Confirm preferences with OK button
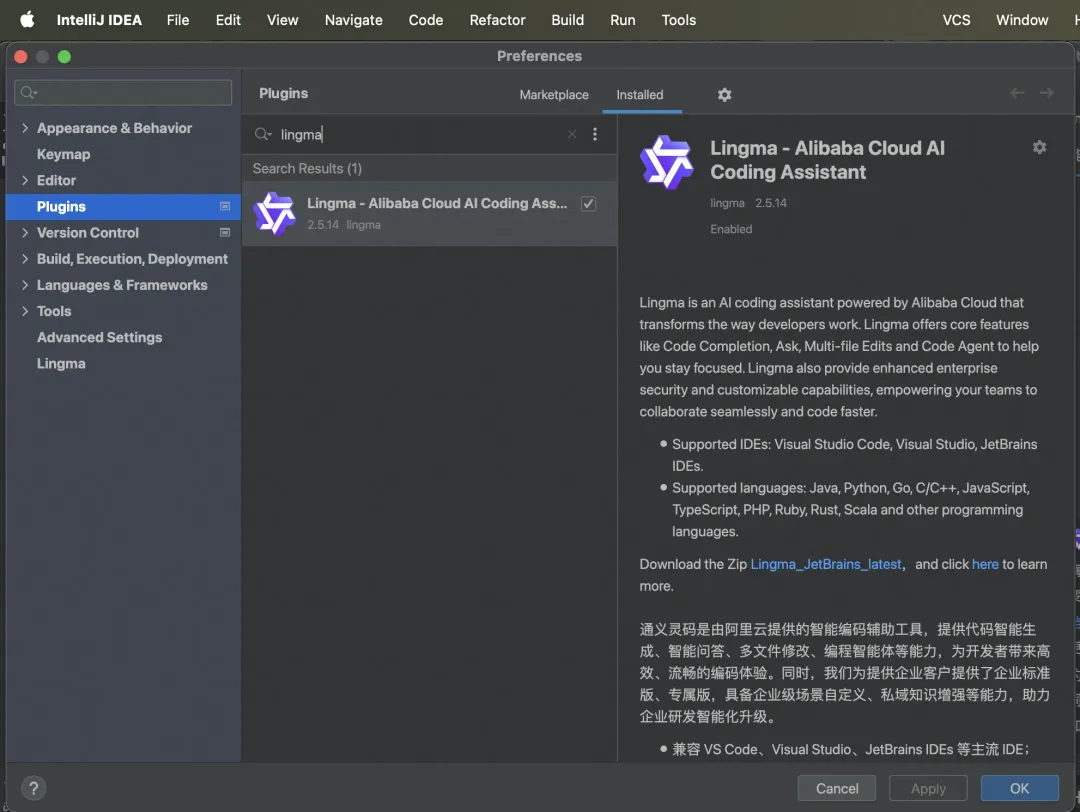This screenshot has height=812, width=1080. (x=1019, y=788)
